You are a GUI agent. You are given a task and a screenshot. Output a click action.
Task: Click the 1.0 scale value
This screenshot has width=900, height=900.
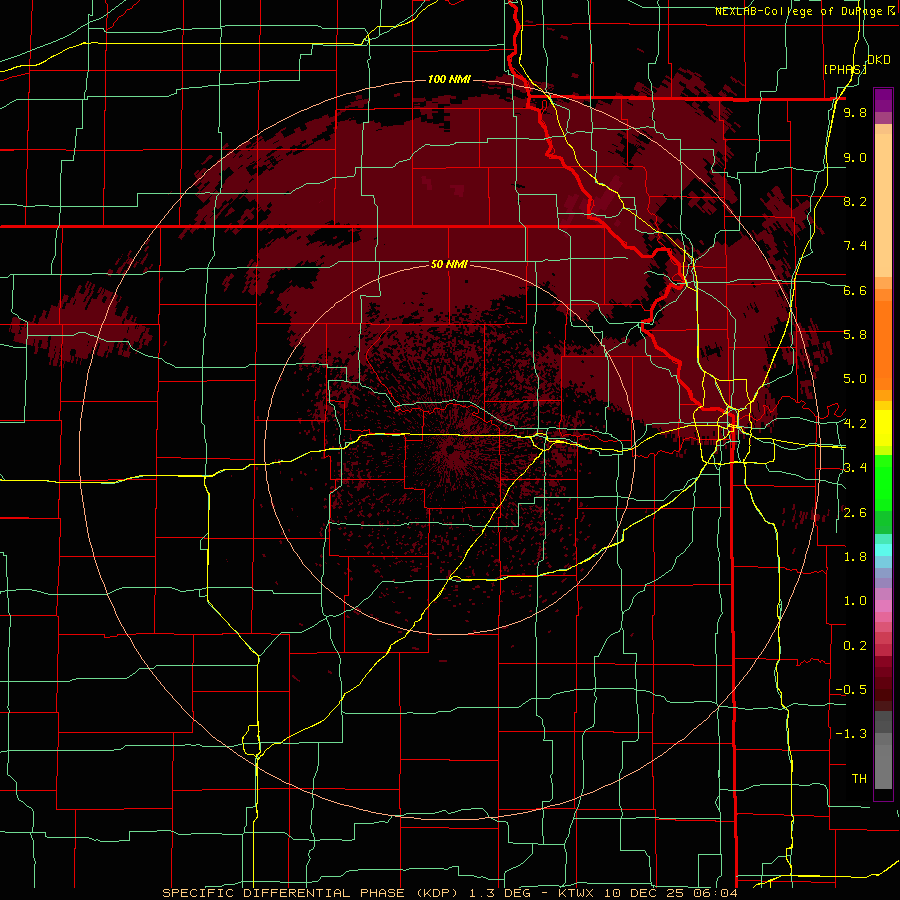855,601
